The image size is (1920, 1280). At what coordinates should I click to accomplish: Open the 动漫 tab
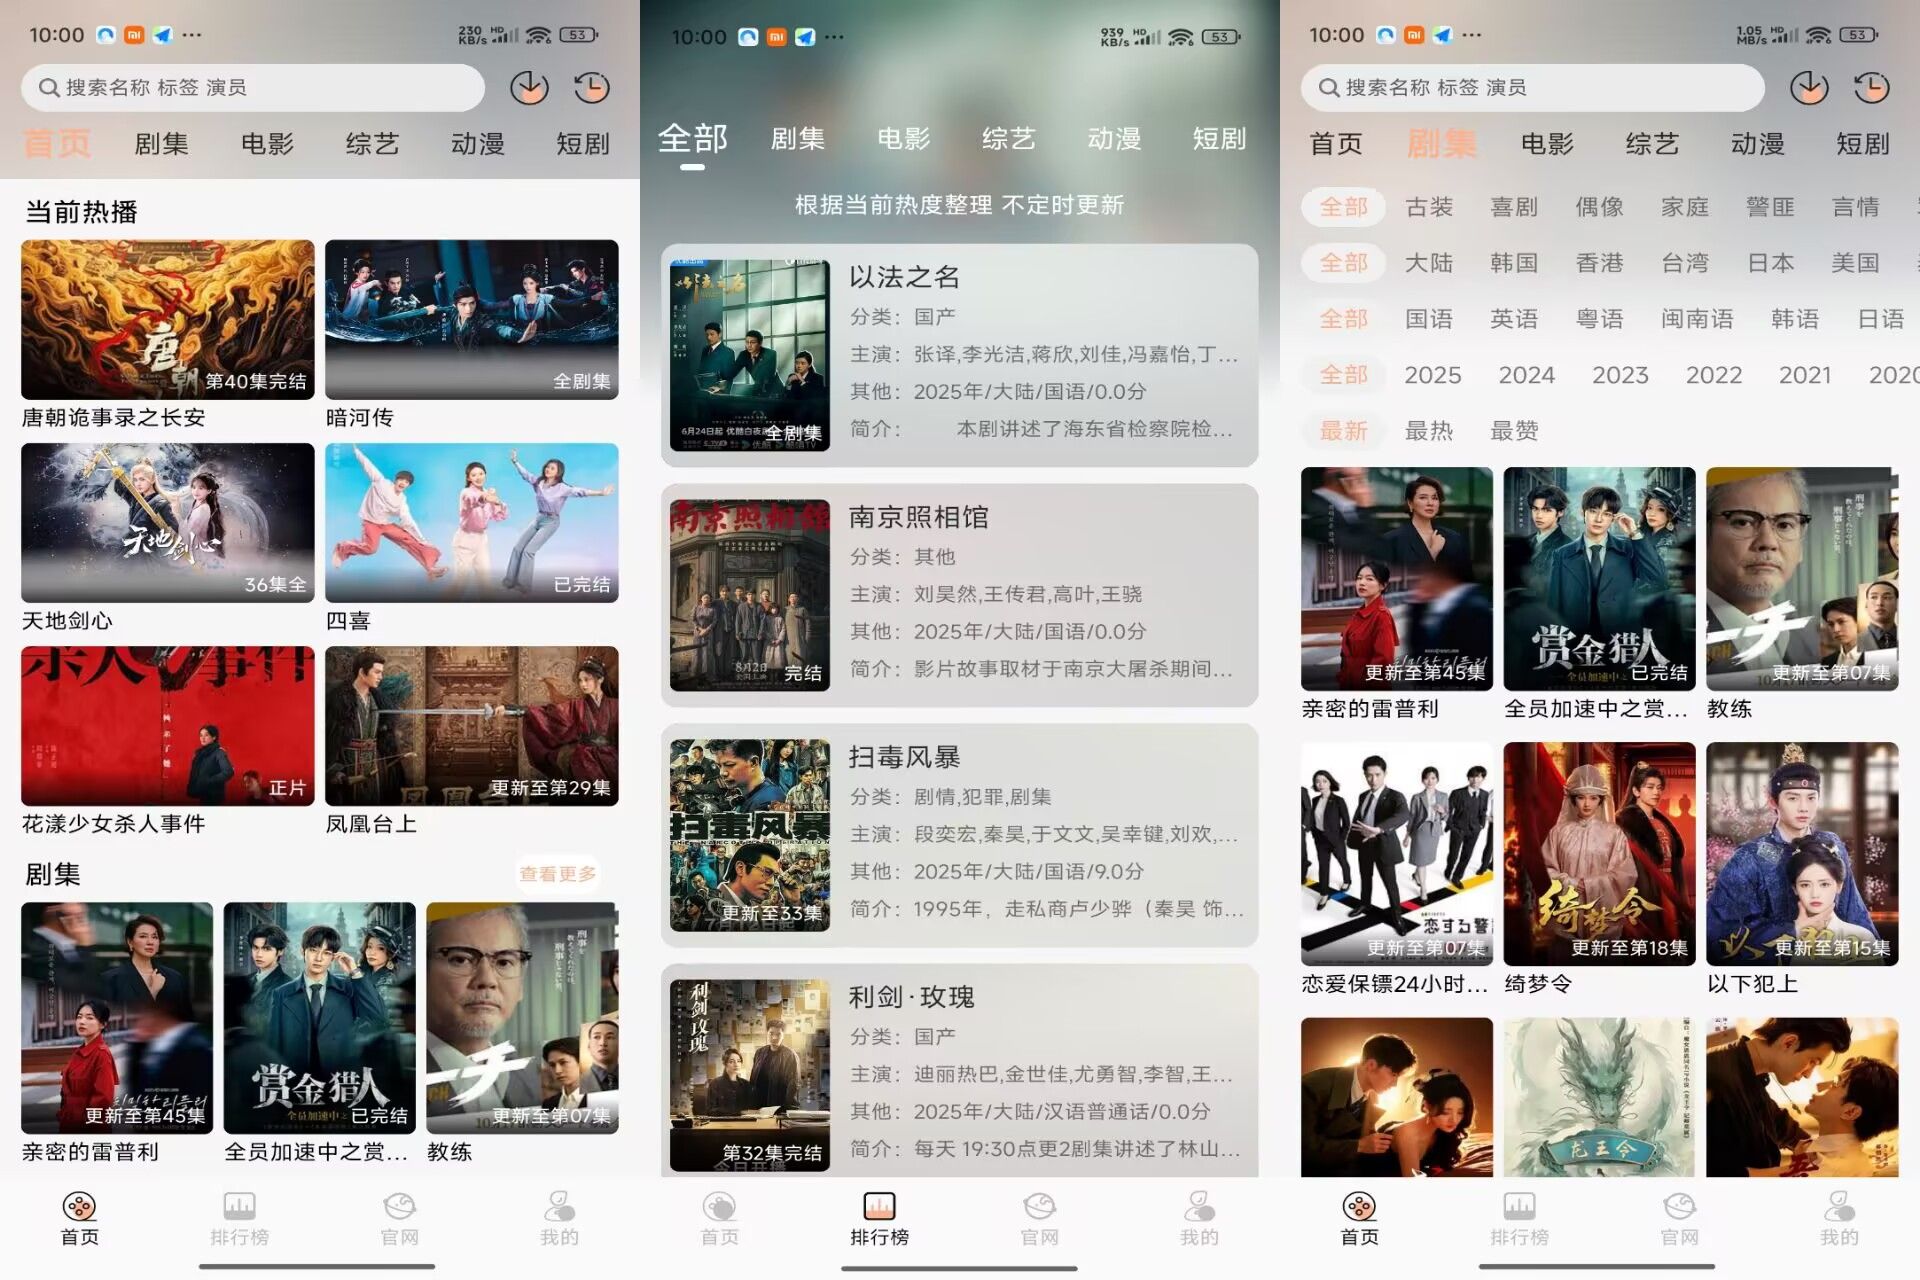479,143
